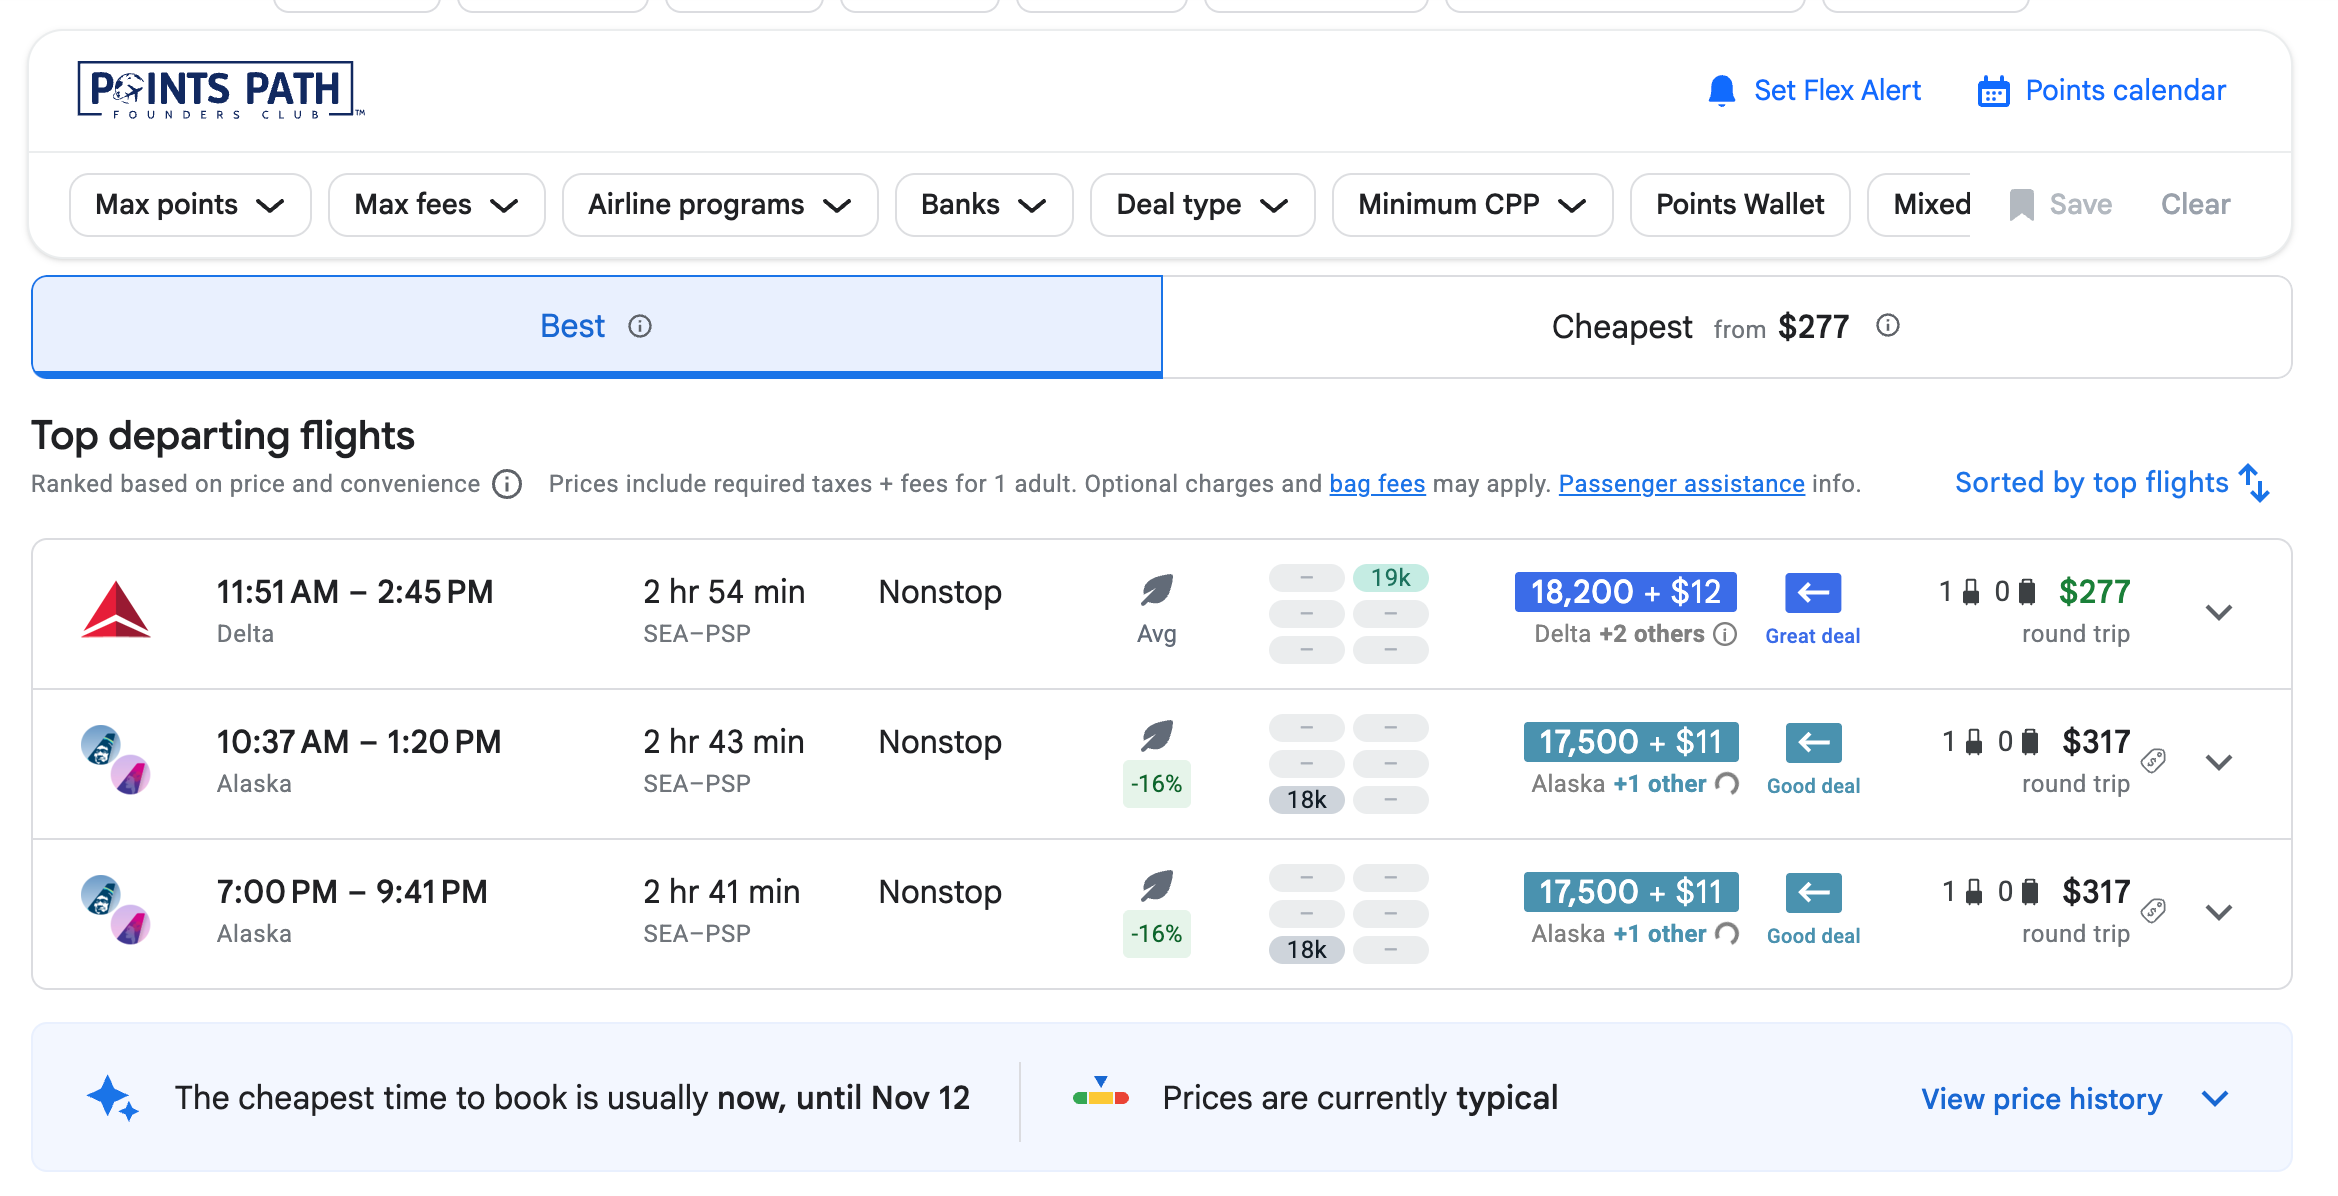Click the price tag icon on 10:37 AM flight
This screenshot has width=2338, height=1196.
pyautogui.click(x=2154, y=761)
